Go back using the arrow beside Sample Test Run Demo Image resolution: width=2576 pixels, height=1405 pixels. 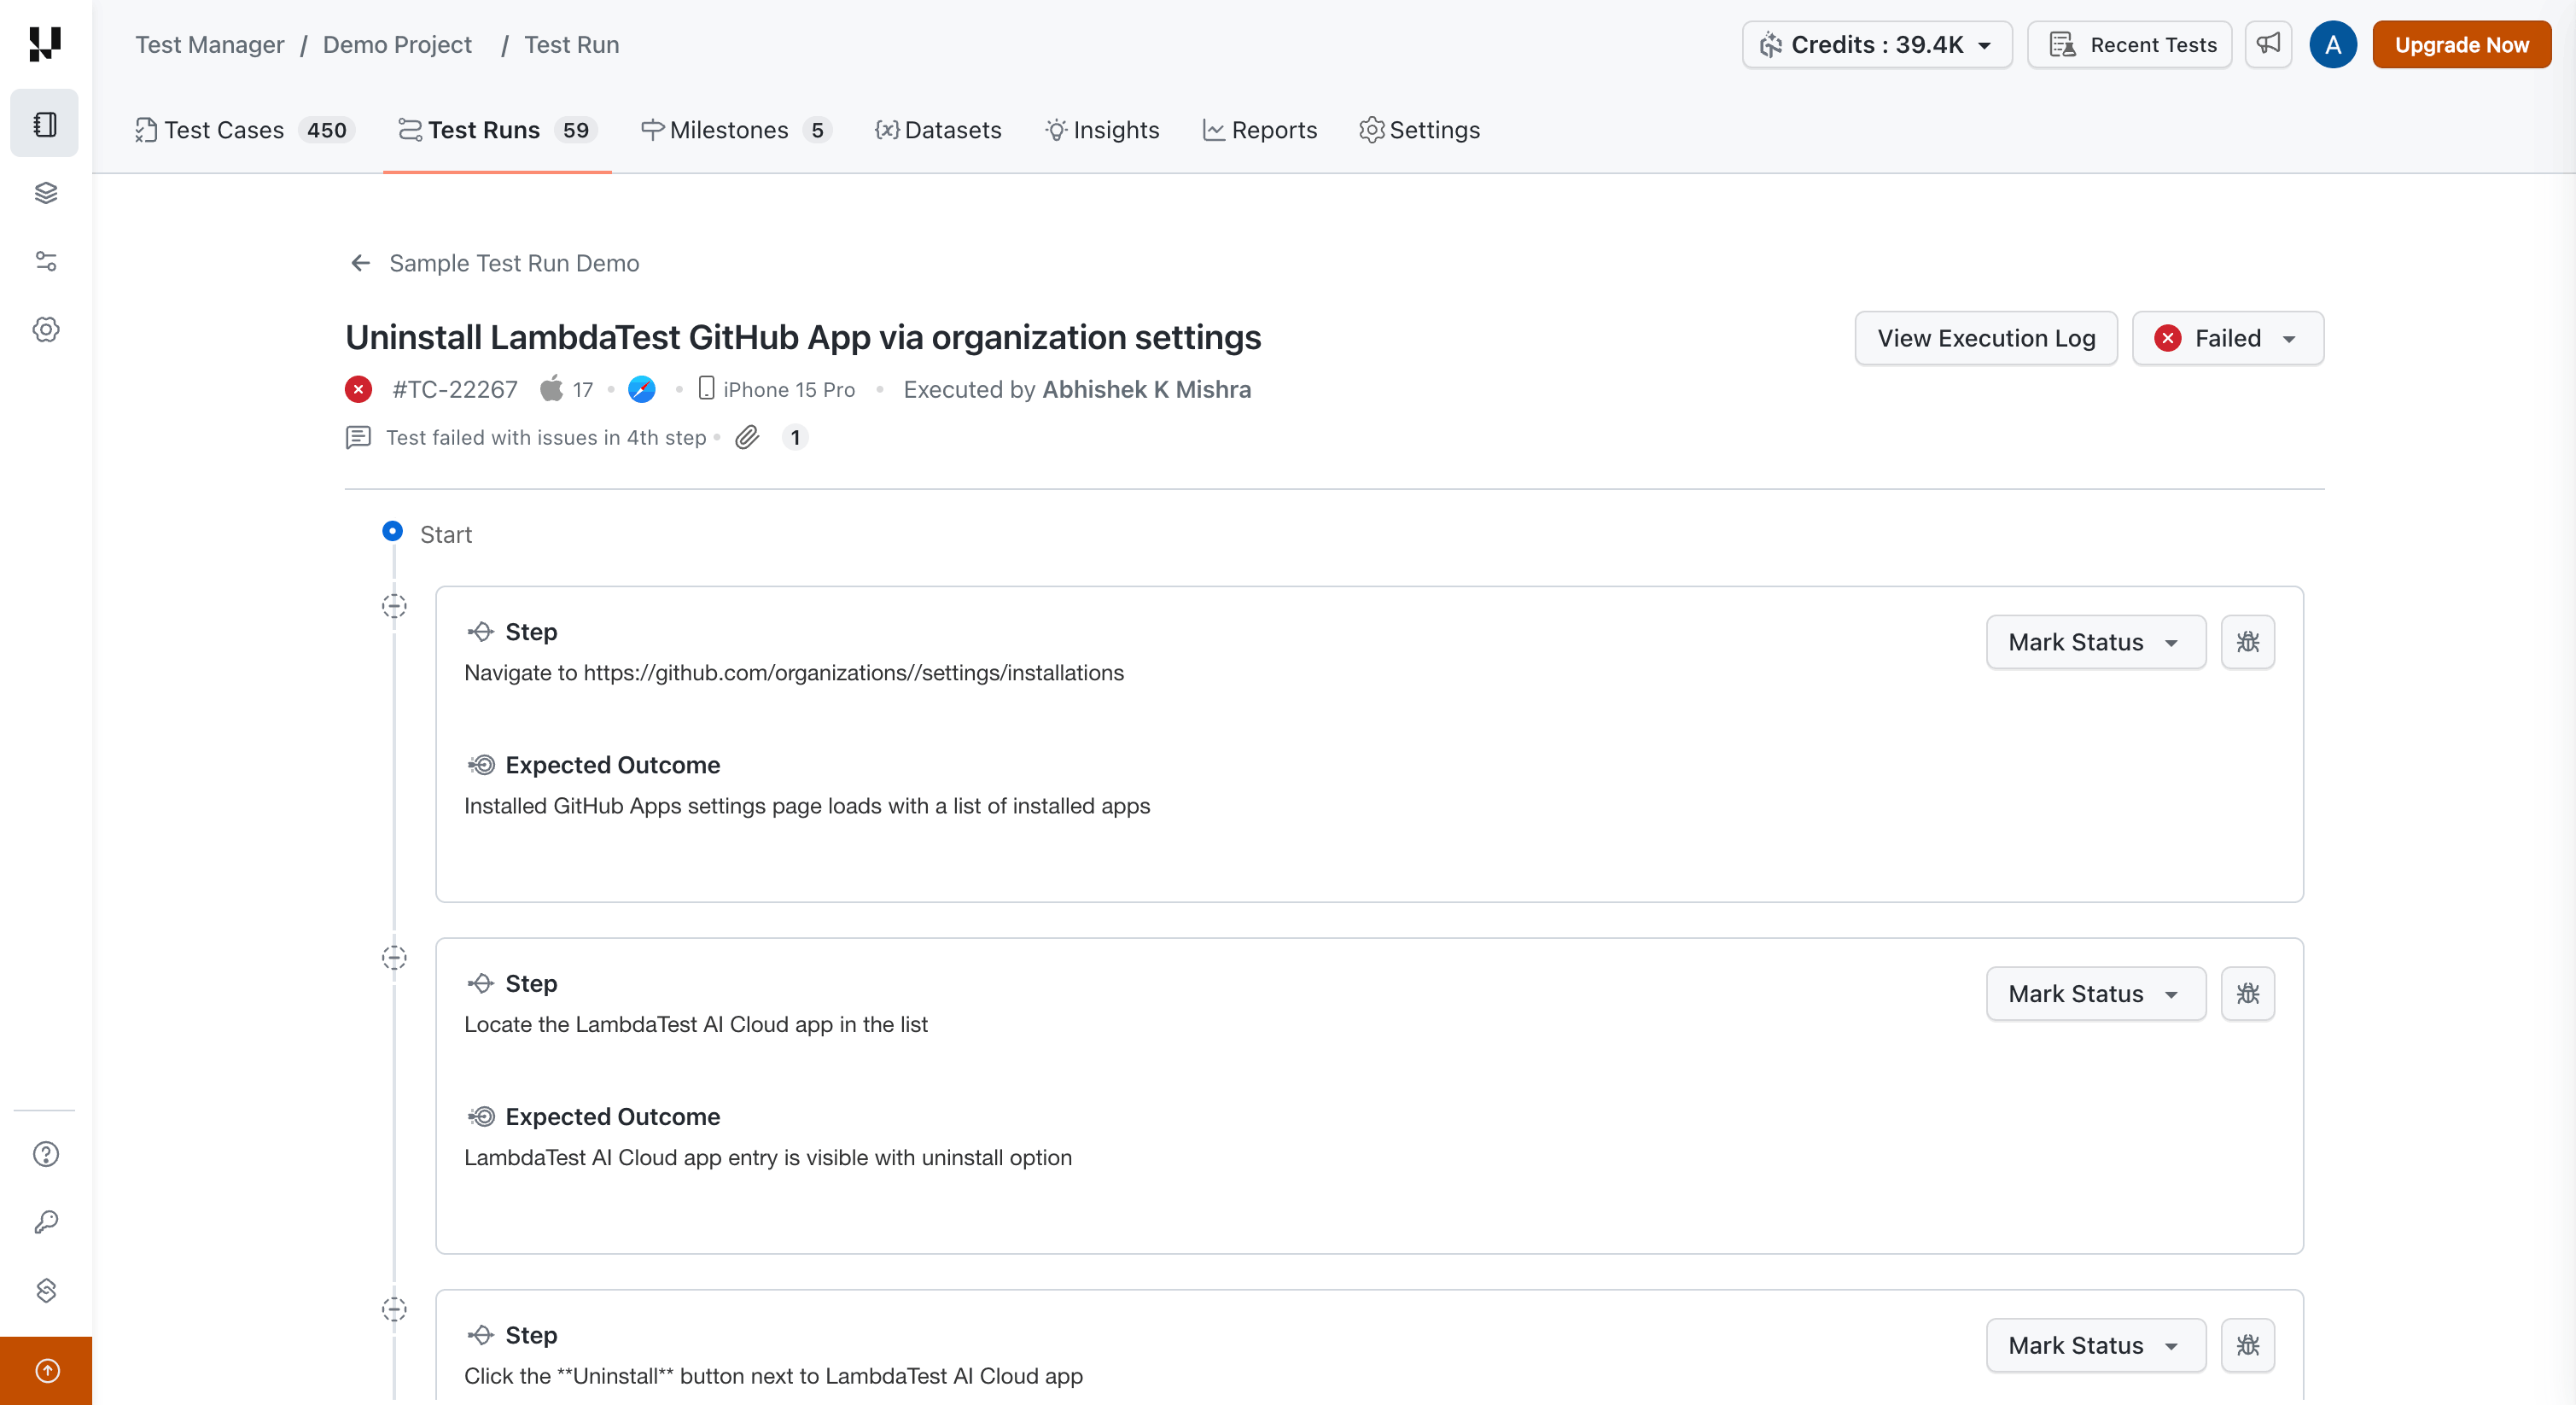coord(360,263)
